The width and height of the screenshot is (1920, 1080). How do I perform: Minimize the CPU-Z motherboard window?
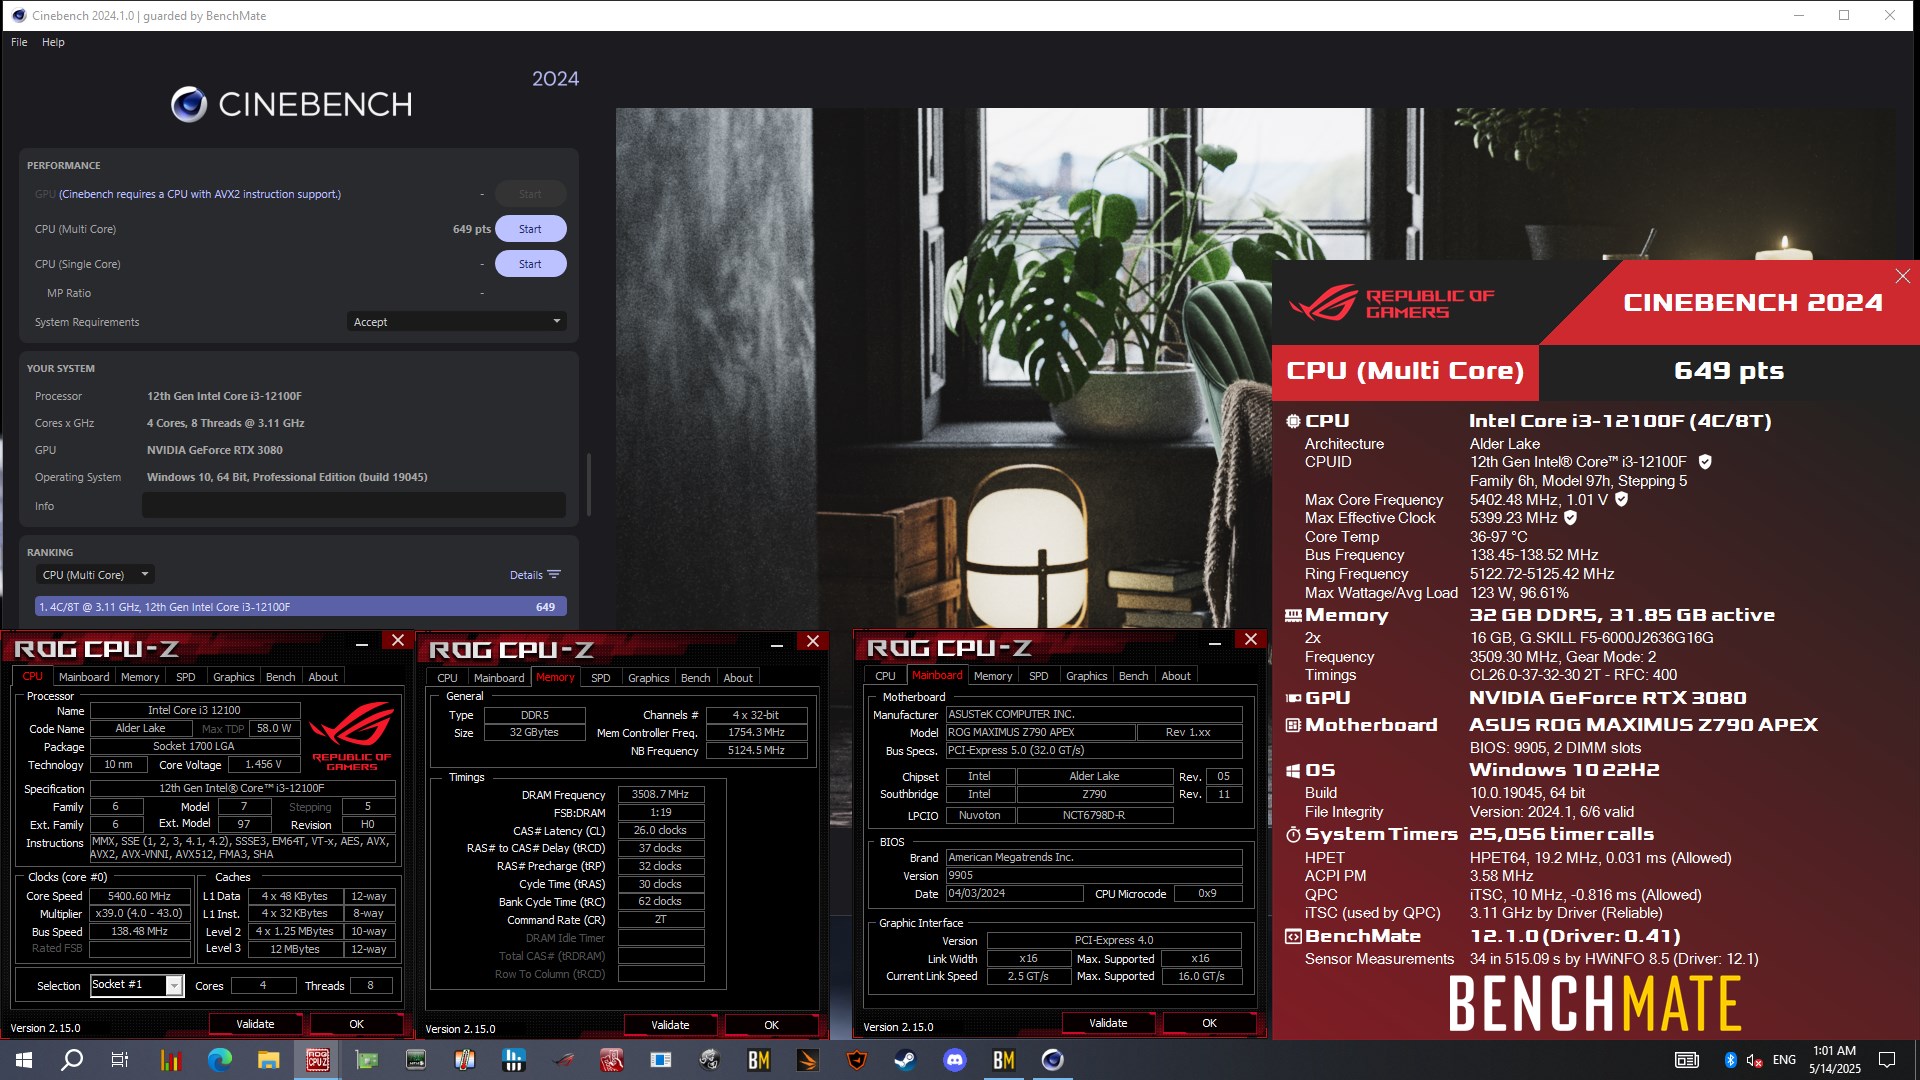click(x=1214, y=641)
